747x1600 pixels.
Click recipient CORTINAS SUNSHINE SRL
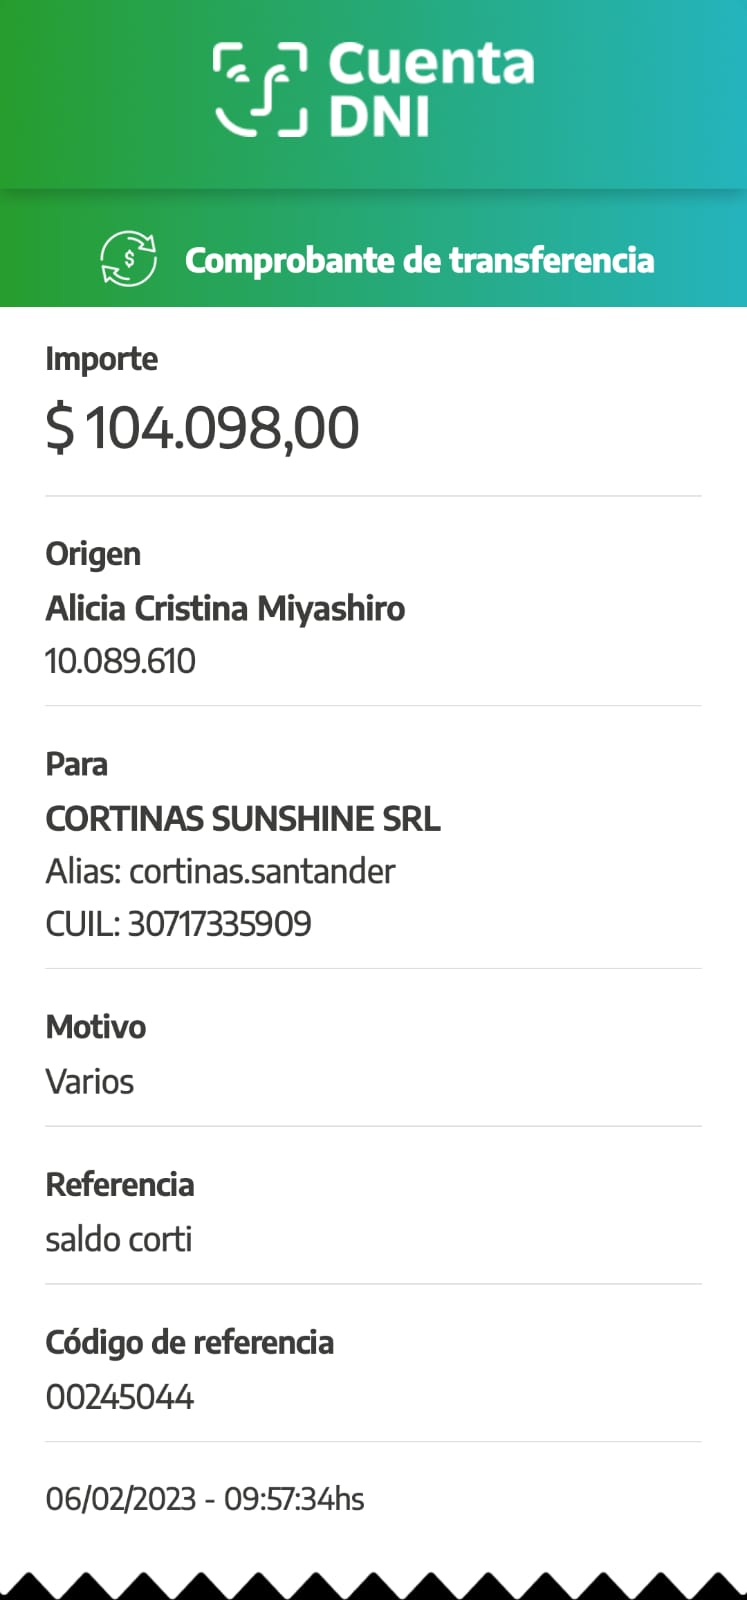(243, 819)
